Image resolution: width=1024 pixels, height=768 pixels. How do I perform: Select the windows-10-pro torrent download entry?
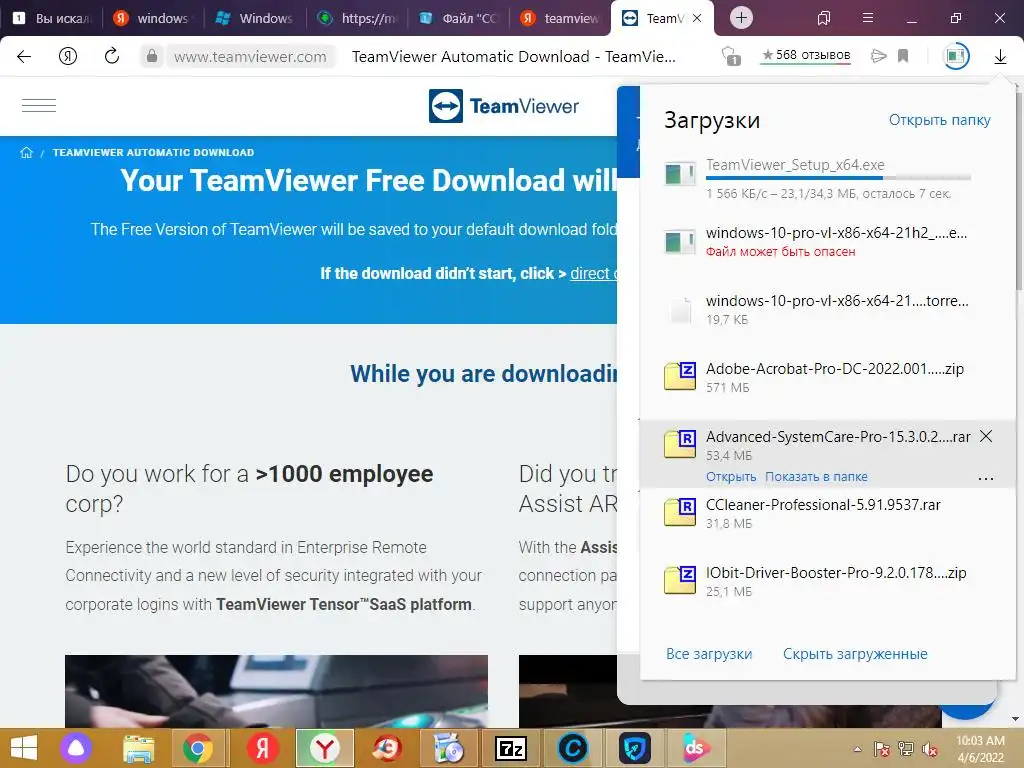(827, 310)
